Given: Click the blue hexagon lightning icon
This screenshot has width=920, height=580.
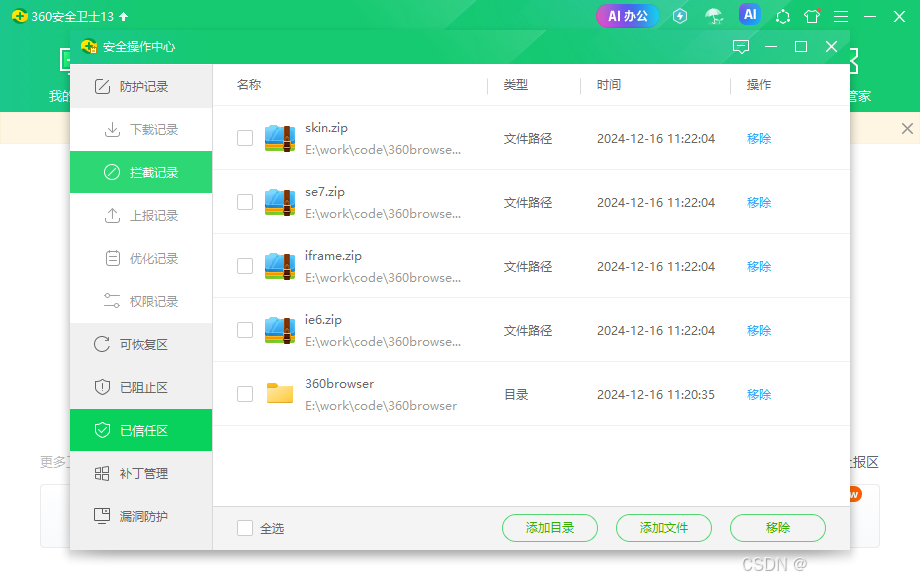Looking at the screenshot, I should [x=680, y=16].
